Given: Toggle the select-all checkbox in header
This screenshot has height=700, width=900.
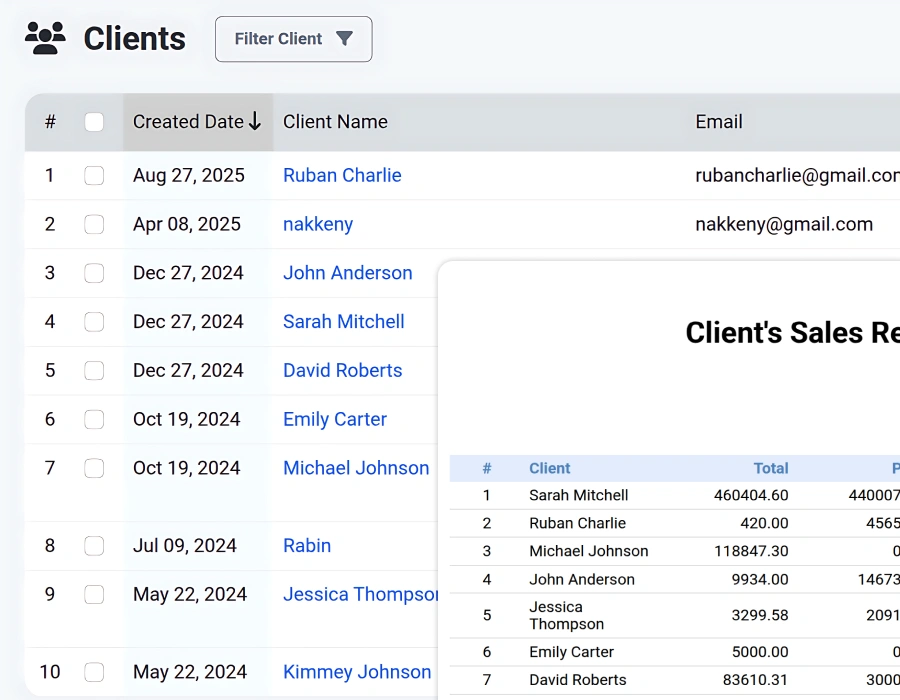Looking at the screenshot, I should [94, 122].
